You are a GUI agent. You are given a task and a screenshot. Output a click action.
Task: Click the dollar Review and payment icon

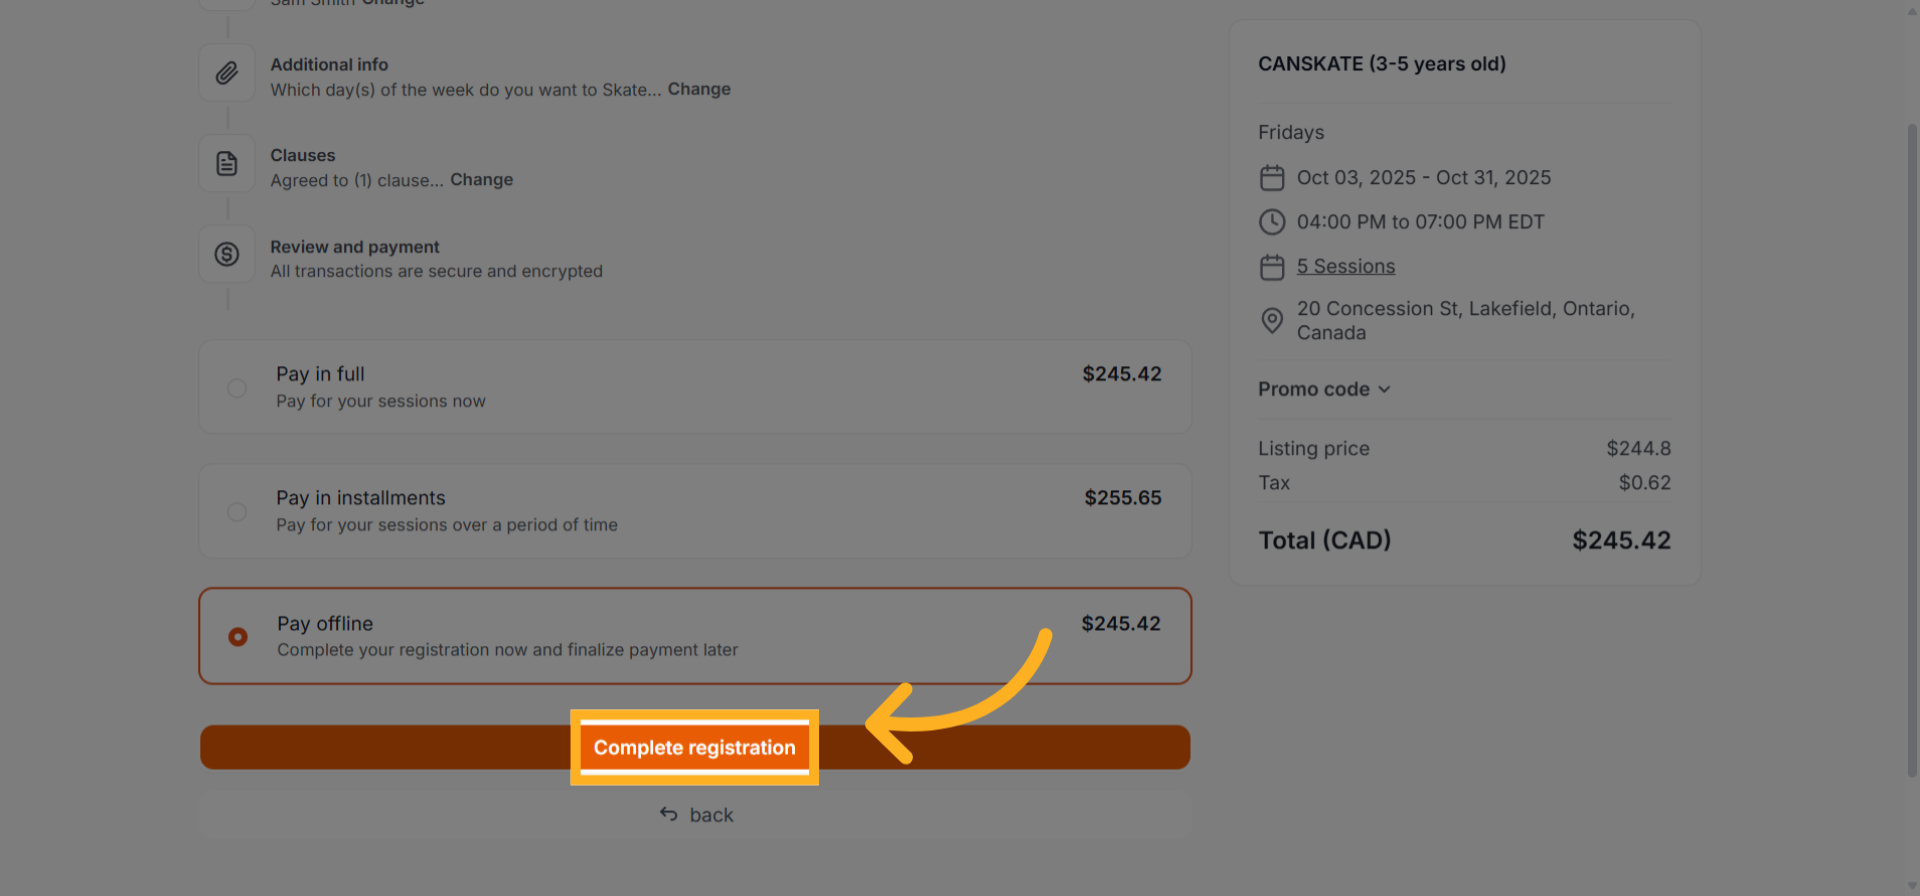pyautogui.click(x=227, y=255)
